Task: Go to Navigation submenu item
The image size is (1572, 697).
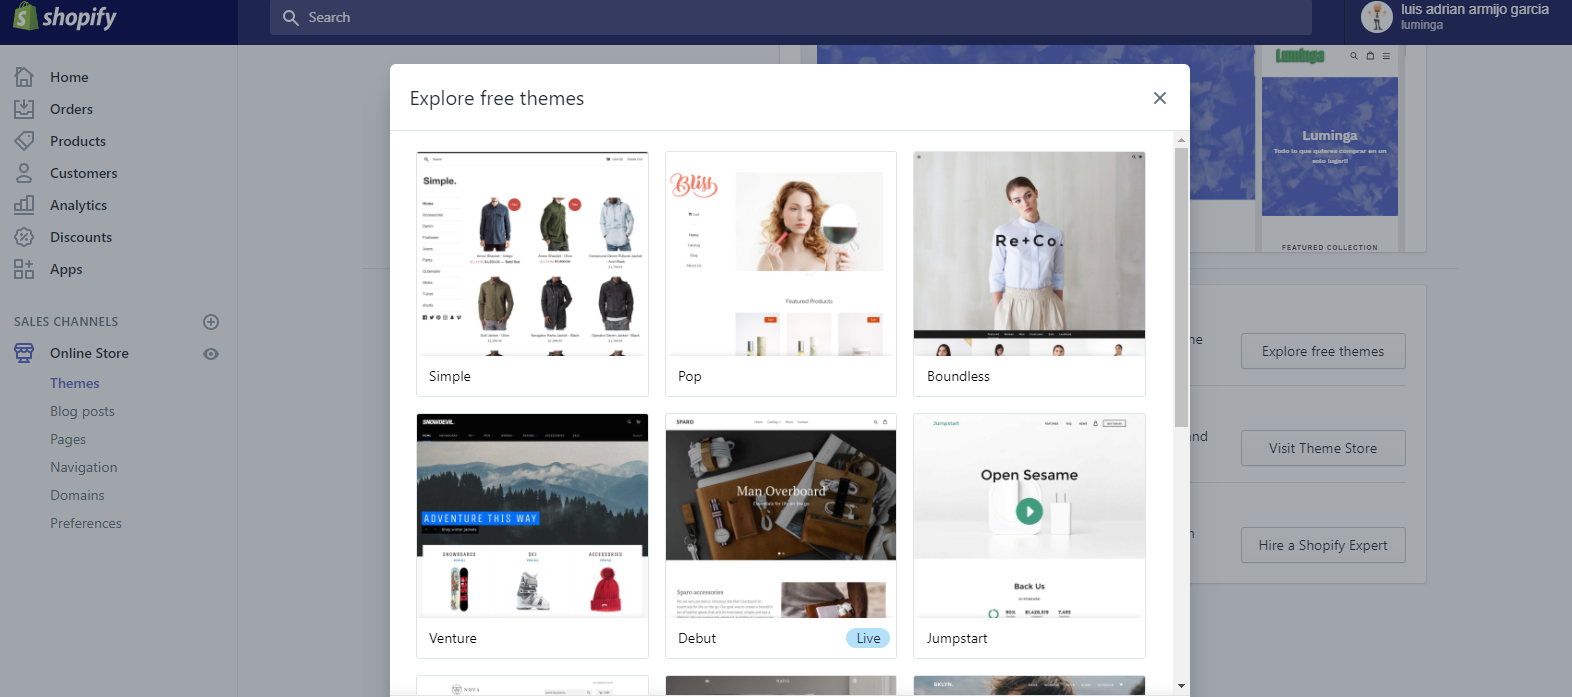Action: coord(84,467)
